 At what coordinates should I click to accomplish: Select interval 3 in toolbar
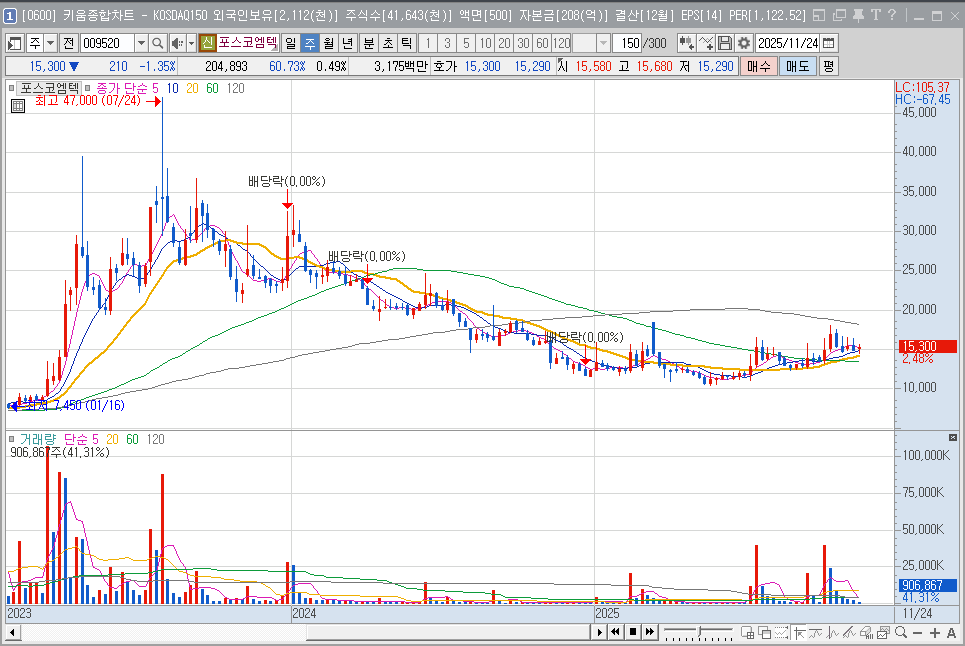[x=447, y=43]
